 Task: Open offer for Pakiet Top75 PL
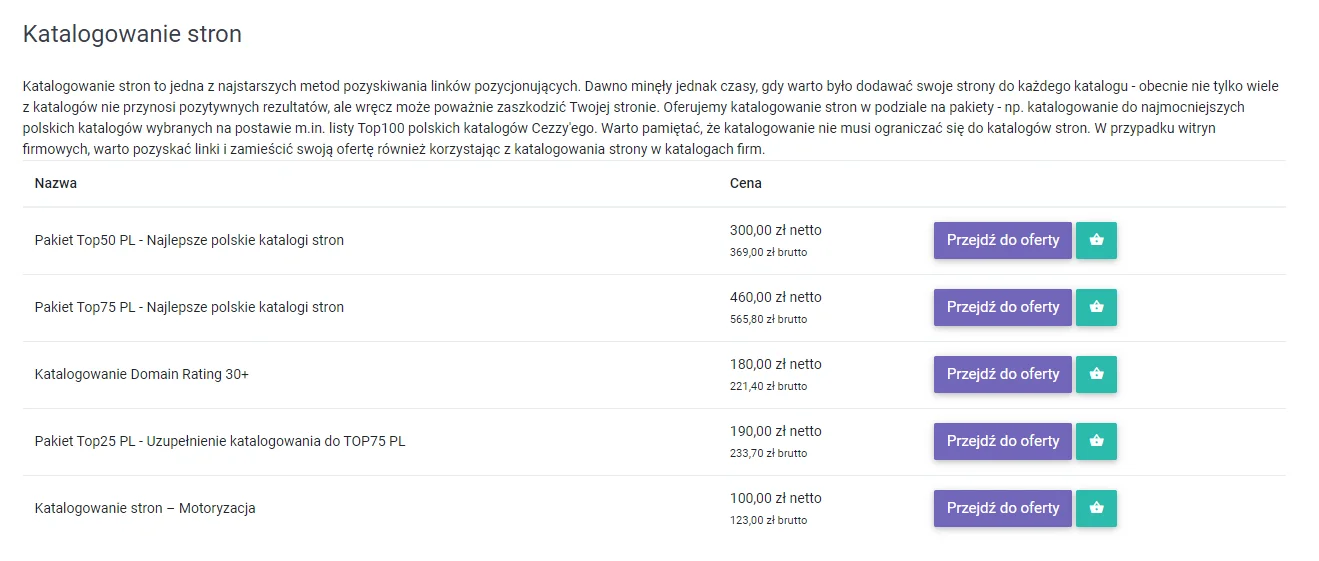tap(1002, 307)
